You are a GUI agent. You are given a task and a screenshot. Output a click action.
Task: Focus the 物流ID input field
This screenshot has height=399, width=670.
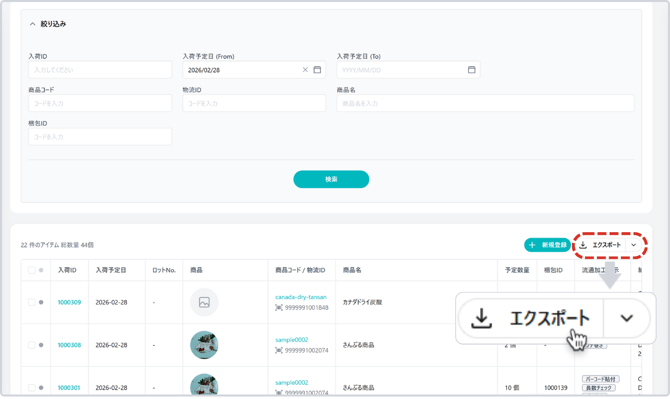pyautogui.click(x=254, y=103)
